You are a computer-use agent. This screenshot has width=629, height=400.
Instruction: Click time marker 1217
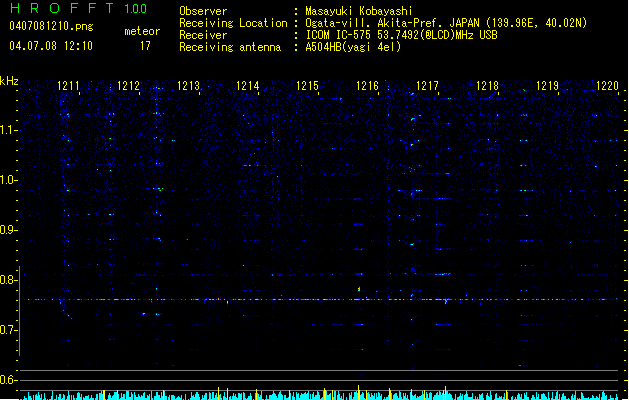pyautogui.click(x=427, y=86)
